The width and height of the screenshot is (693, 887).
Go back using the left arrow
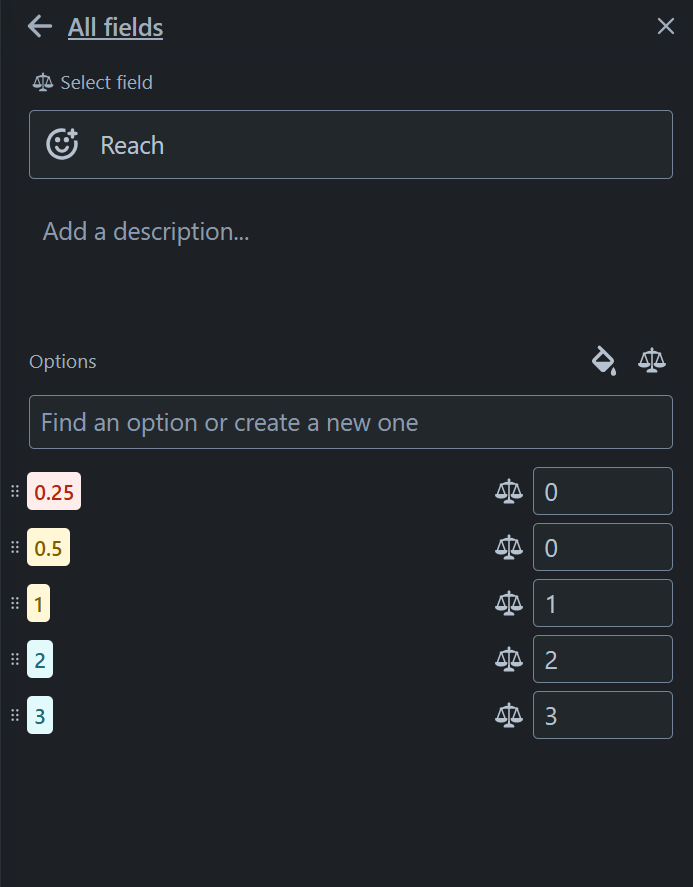pyautogui.click(x=38, y=27)
